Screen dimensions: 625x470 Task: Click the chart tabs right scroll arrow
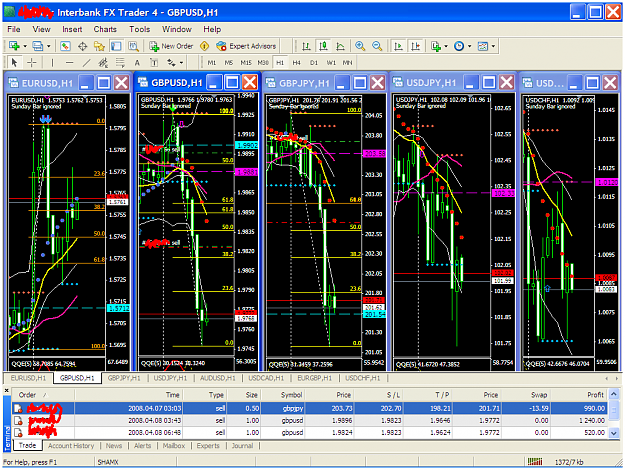[x=616, y=378]
